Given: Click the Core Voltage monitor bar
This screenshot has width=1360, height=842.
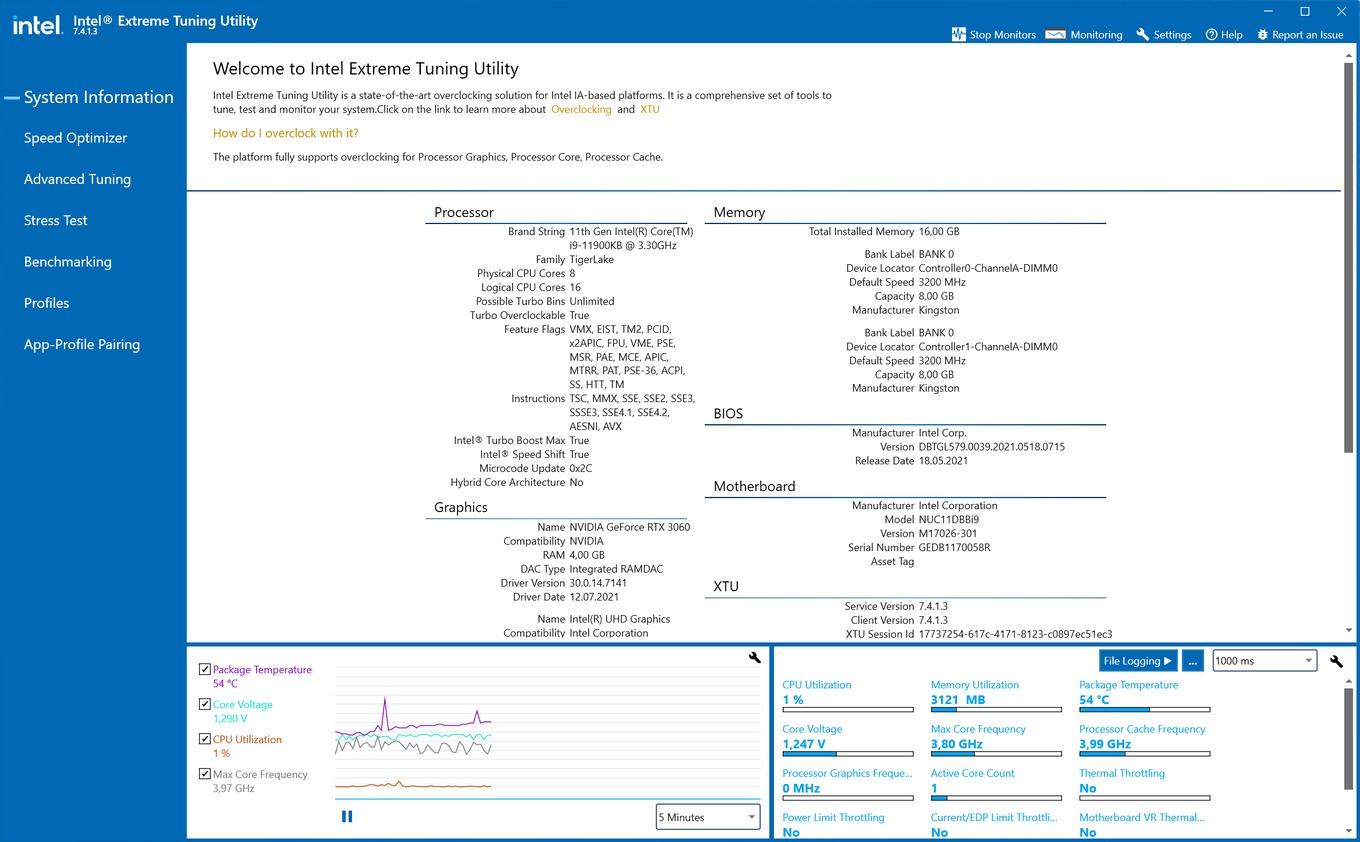Looking at the screenshot, I should pos(847,753).
